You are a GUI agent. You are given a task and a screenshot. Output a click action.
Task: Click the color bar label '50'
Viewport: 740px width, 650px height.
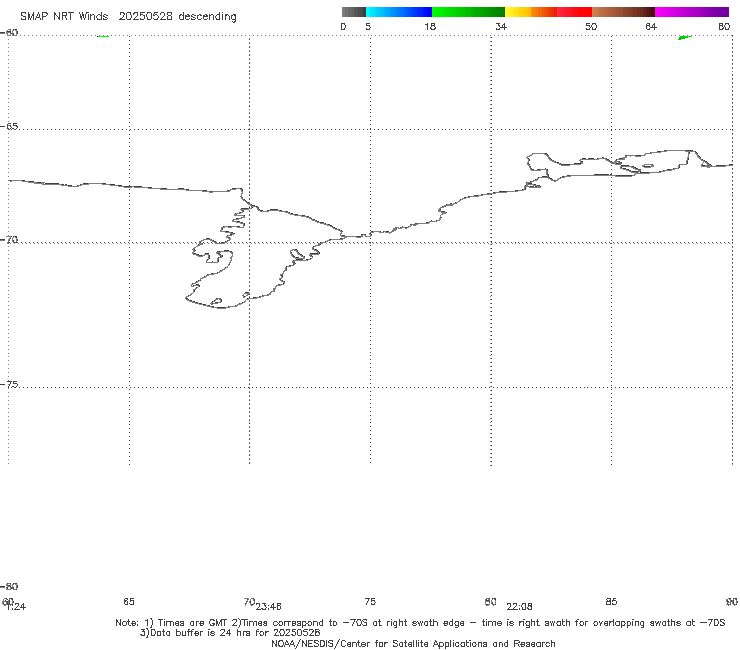tap(591, 26)
